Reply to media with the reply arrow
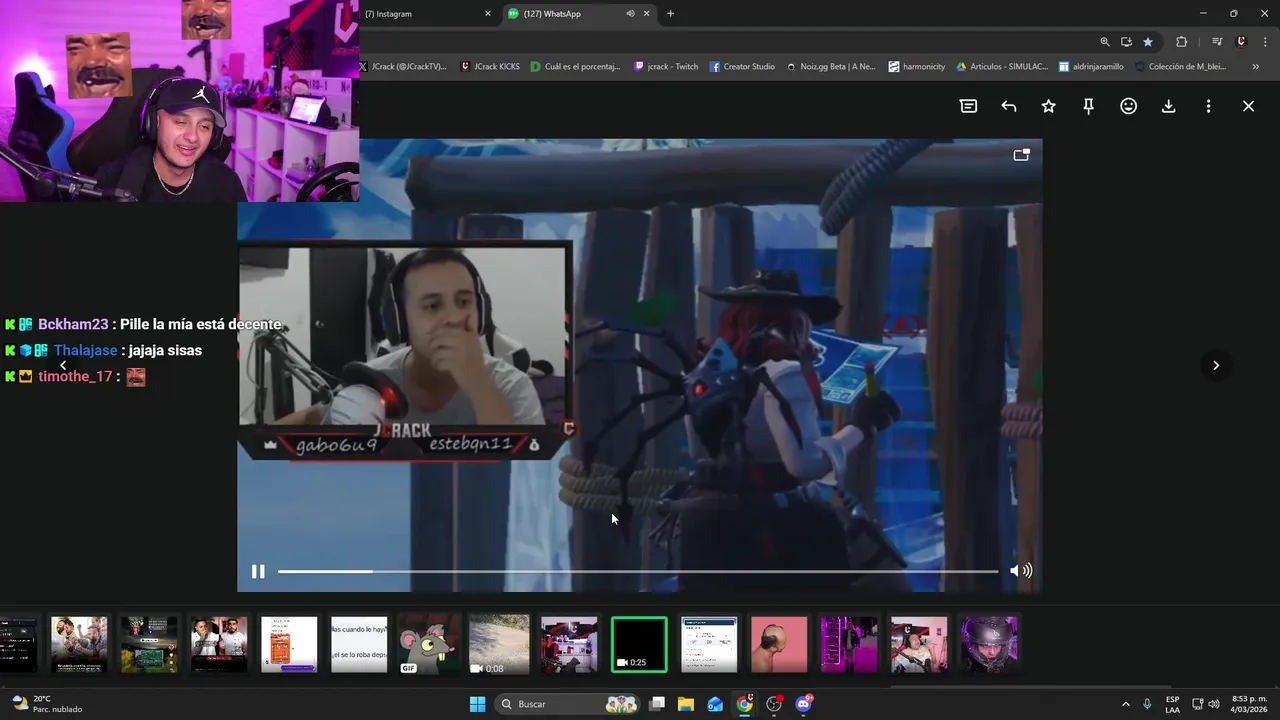Image resolution: width=1280 pixels, height=720 pixels. pyautogui.click(x=1008, y=106)
